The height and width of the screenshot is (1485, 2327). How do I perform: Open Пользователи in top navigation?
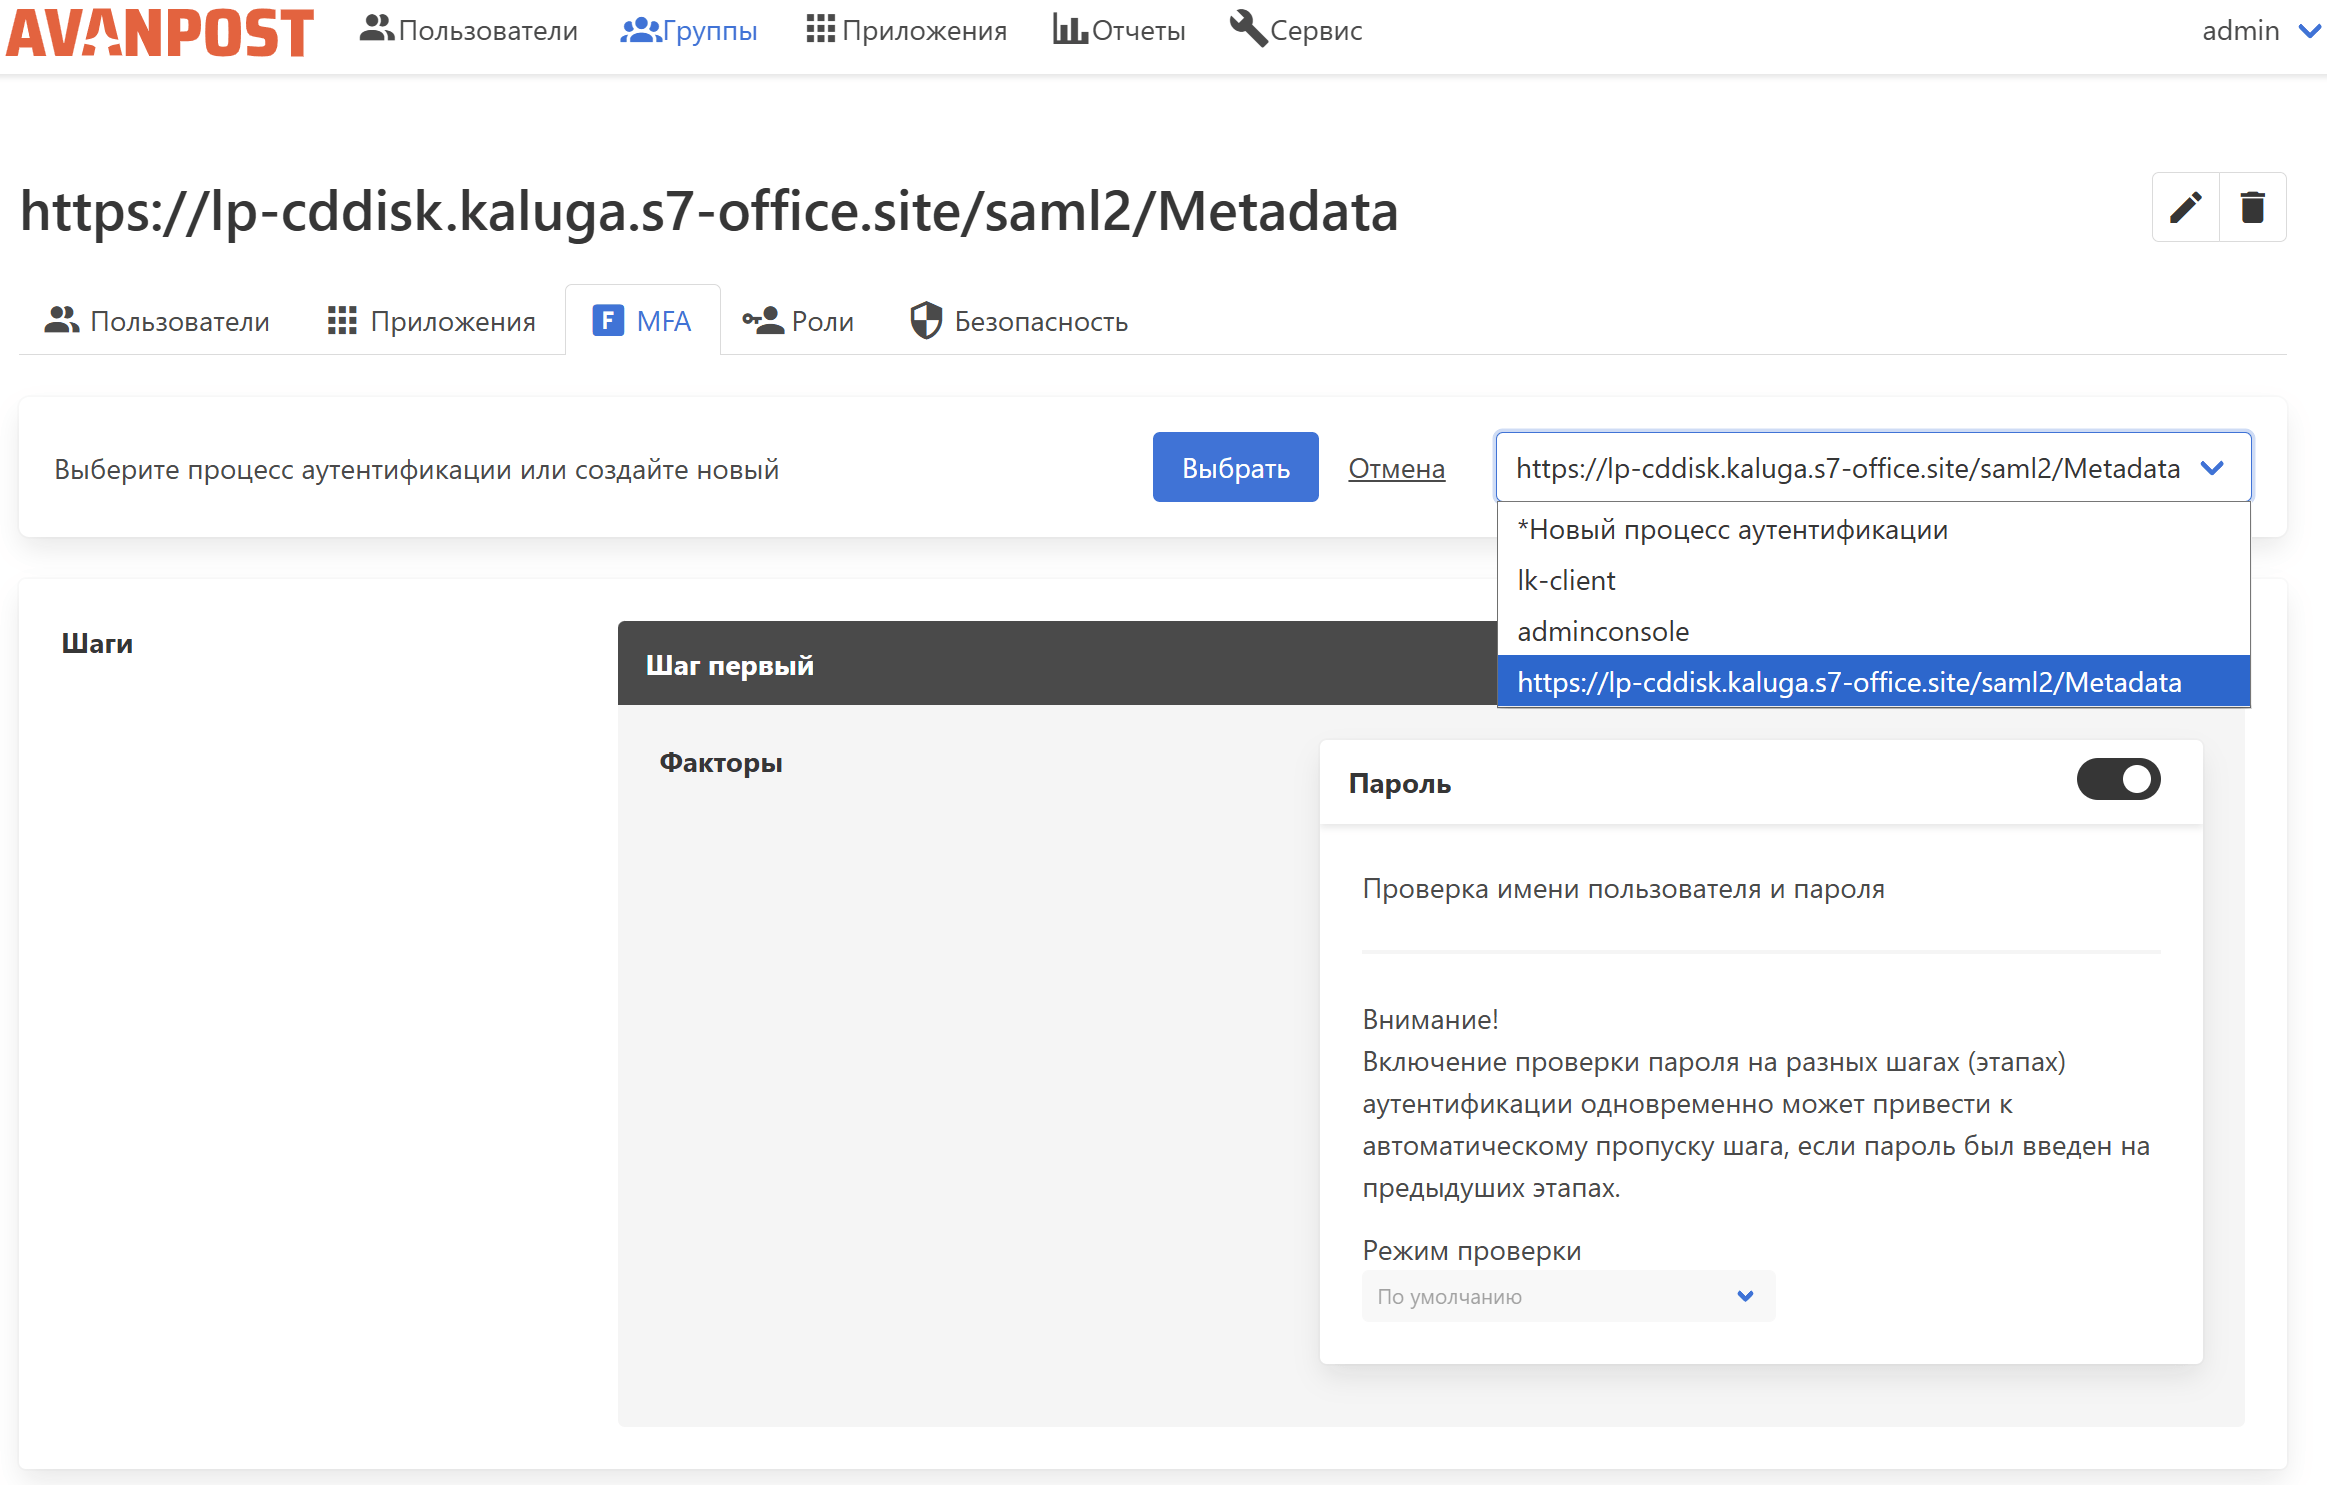(468, 30)
